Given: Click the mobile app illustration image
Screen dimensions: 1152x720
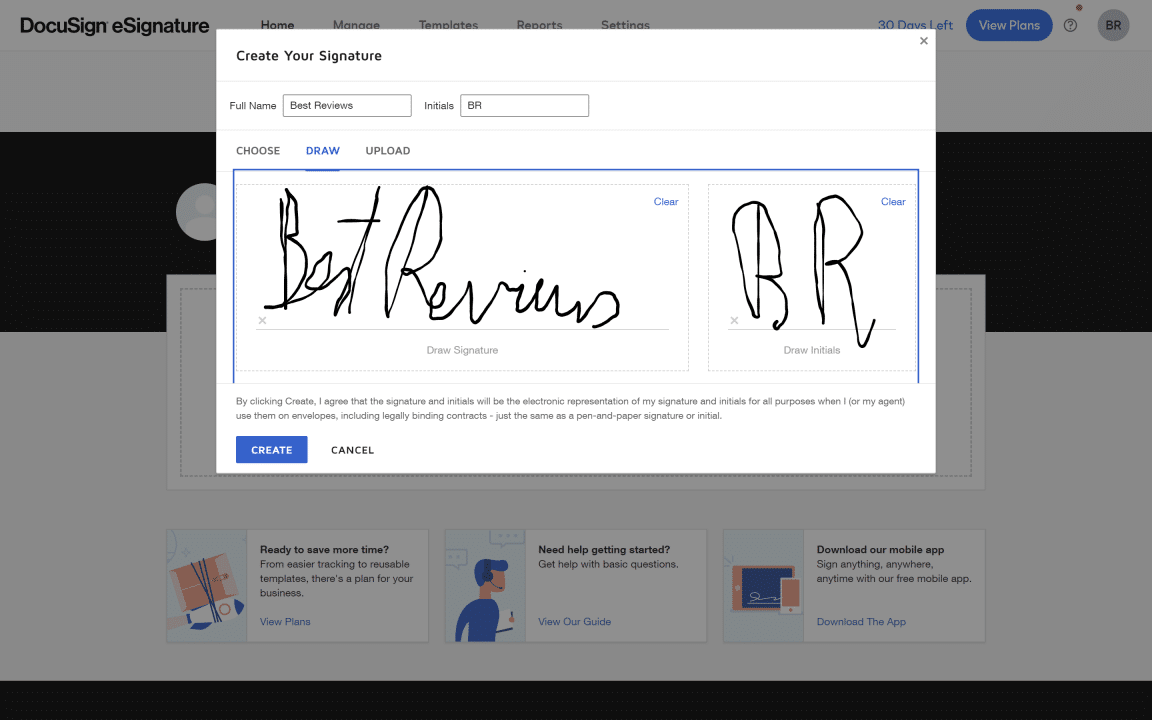Looking at the screenshot, I should tap(763, 585).
